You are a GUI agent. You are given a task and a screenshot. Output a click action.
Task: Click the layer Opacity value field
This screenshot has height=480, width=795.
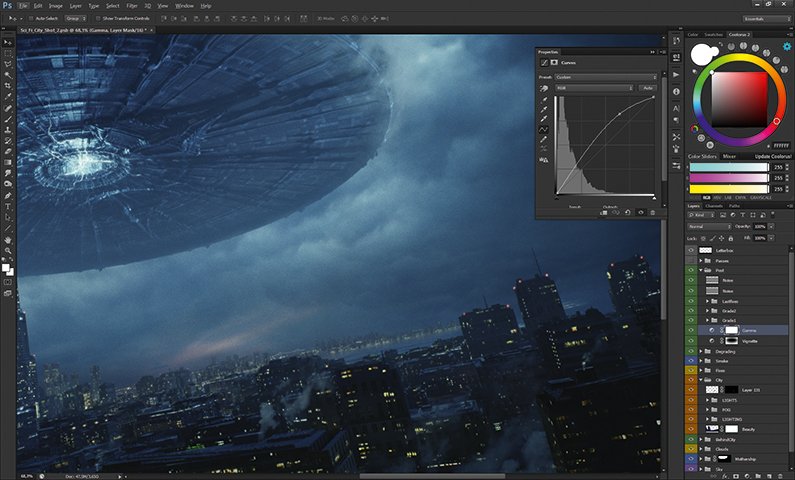760,227
